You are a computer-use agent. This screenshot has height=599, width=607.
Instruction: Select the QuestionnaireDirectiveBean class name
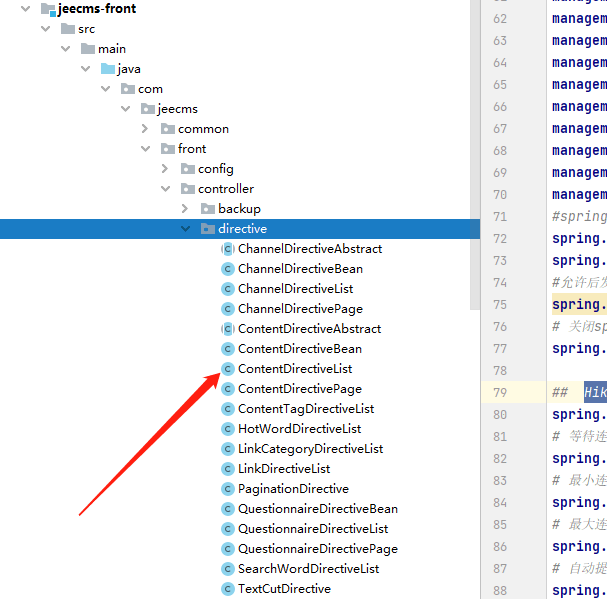pyautogui.click(x=318, y=509)
